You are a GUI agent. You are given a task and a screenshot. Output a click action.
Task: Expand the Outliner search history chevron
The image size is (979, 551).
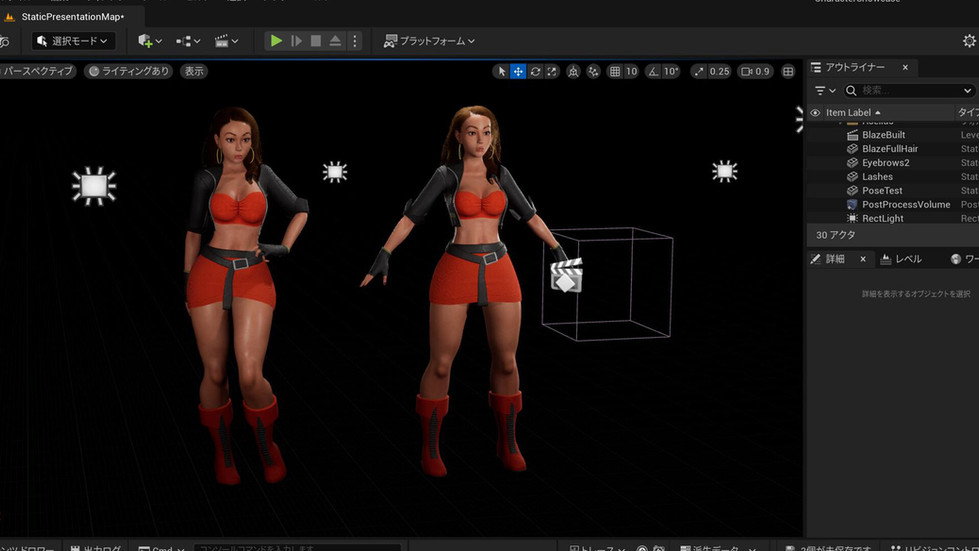(967, 90)
